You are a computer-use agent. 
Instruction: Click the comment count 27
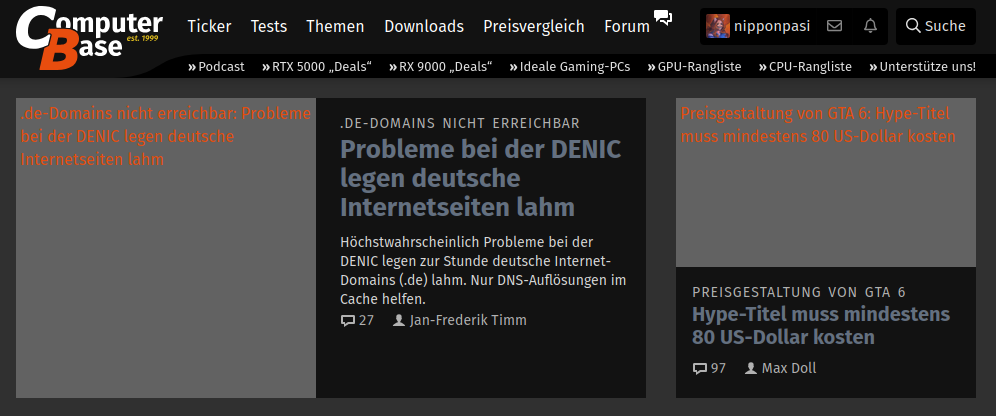(x=367, y=320)
